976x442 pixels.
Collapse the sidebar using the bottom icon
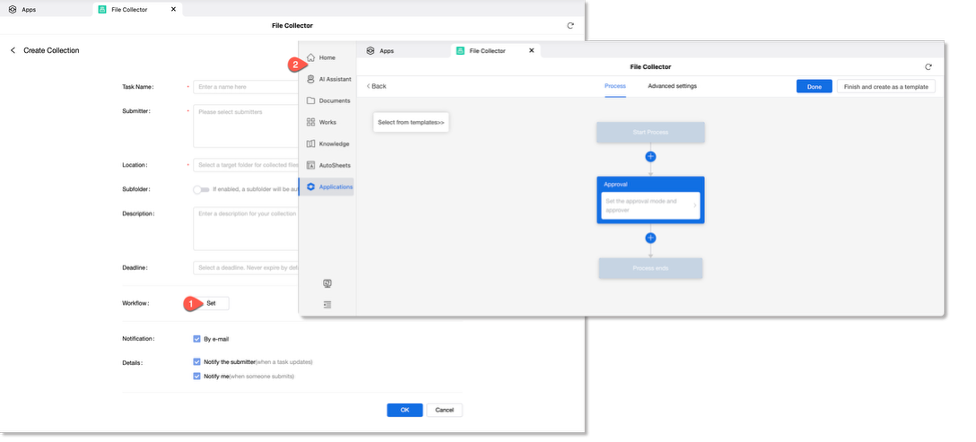327,304
